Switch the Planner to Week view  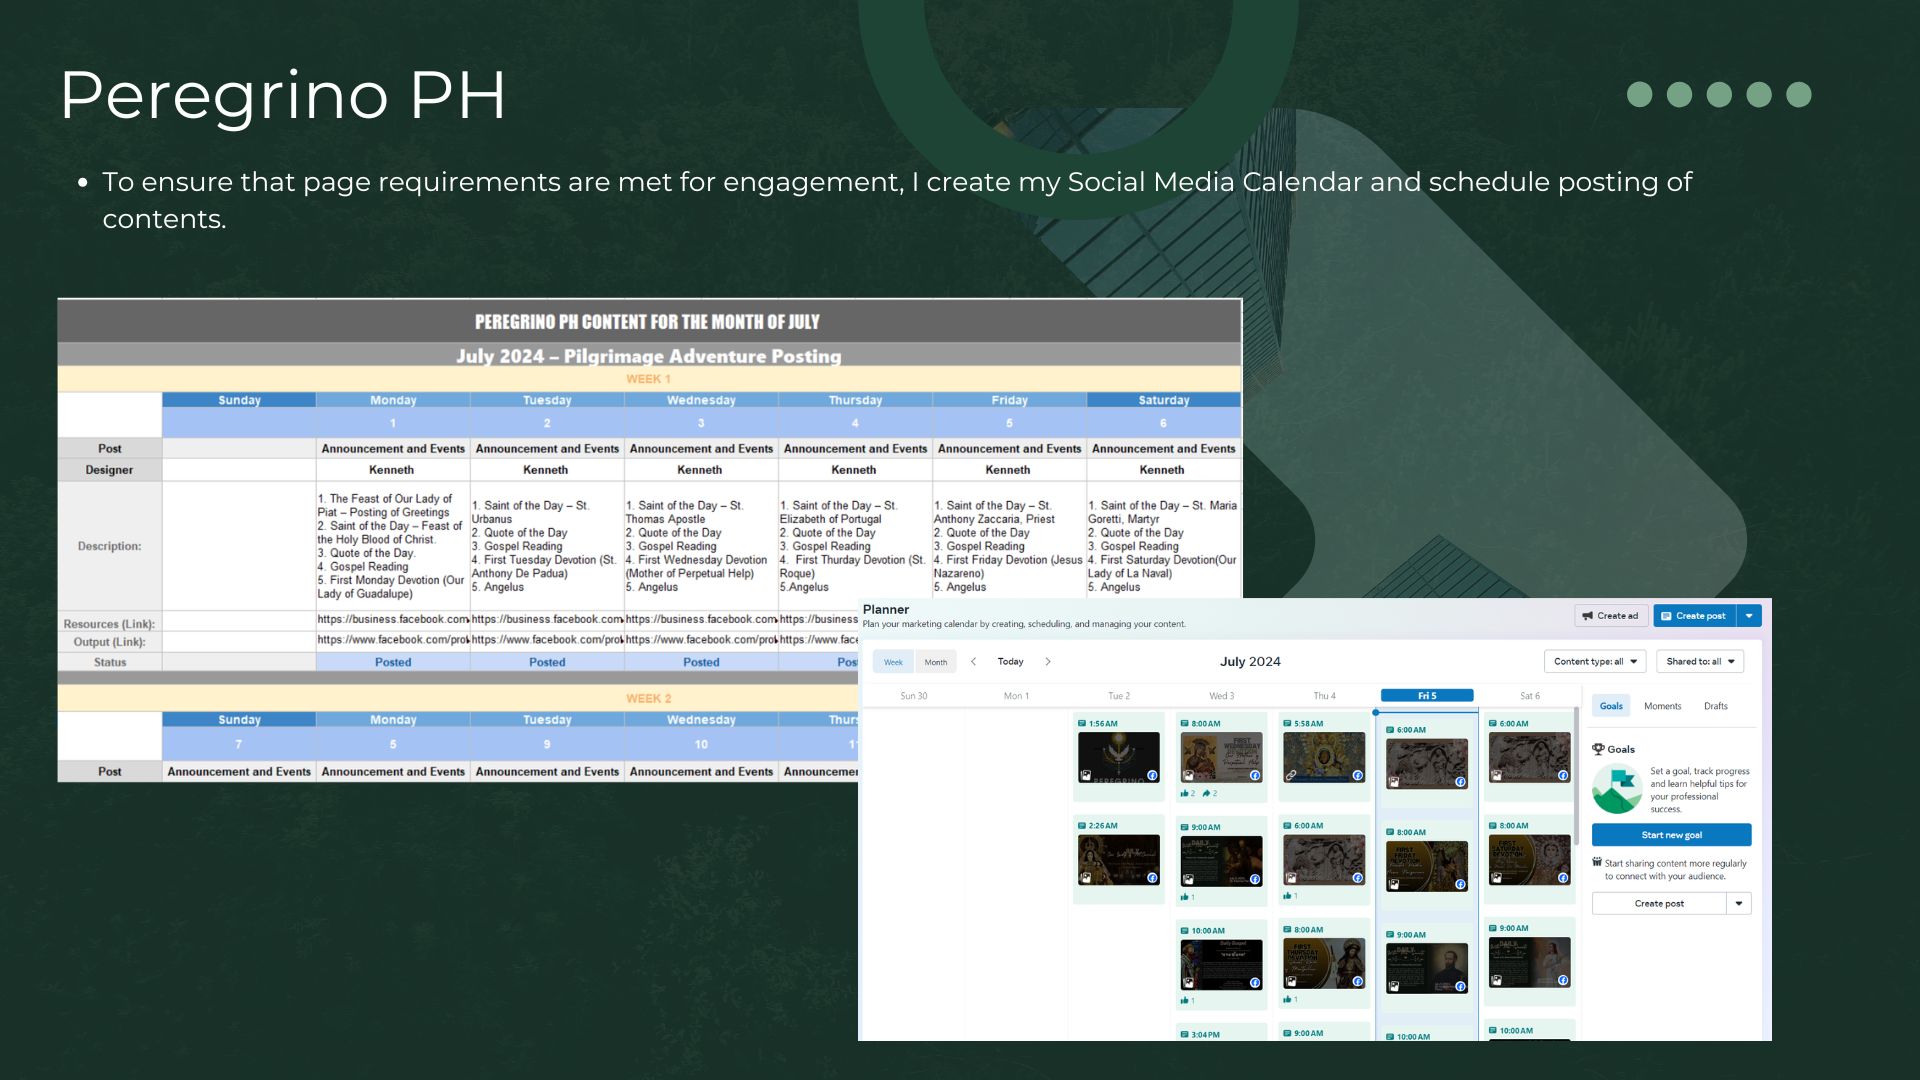893,662
